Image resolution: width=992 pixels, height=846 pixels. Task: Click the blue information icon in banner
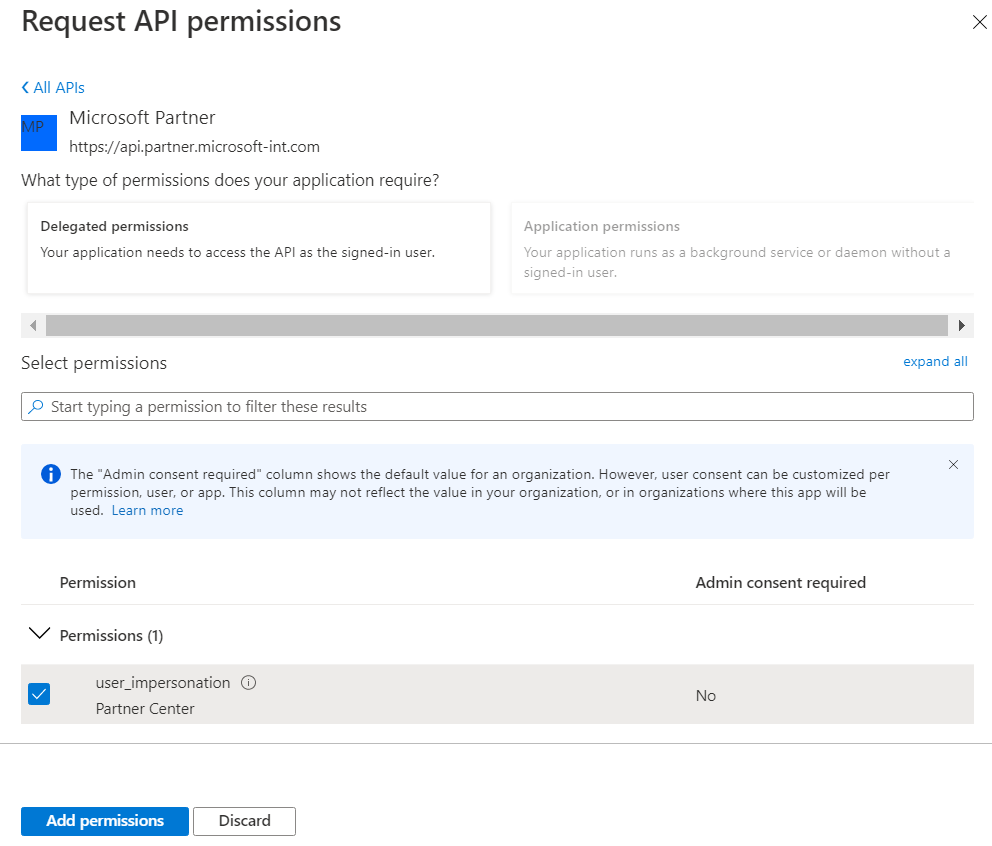(51, 473)
